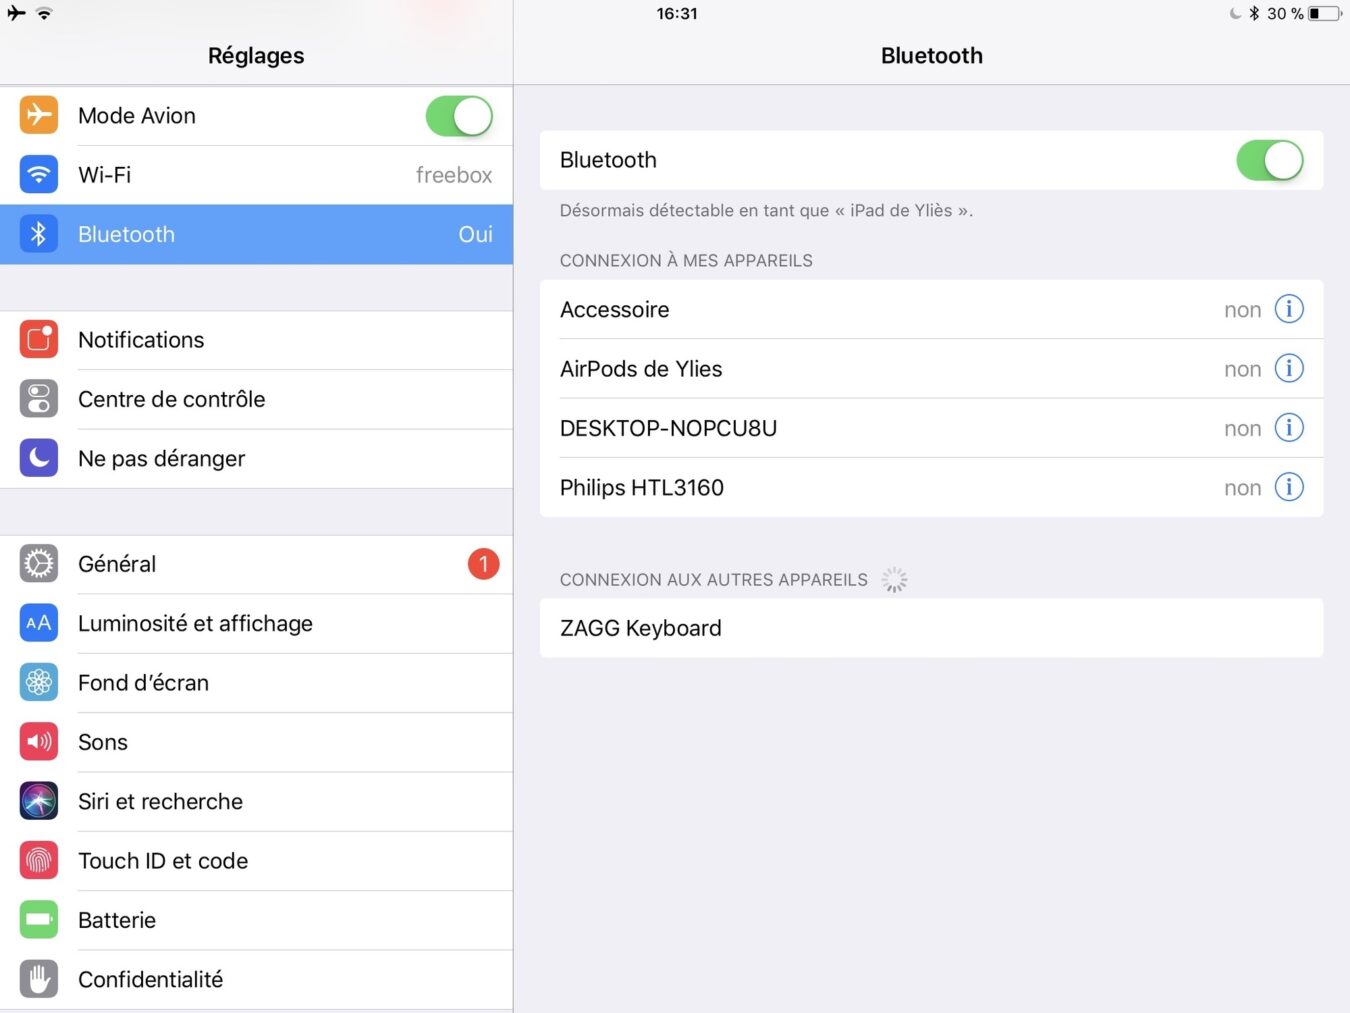Tap the orange Mode Avion airplane icon
The width and height of the screenshot is (1350, 1013).
39,115
